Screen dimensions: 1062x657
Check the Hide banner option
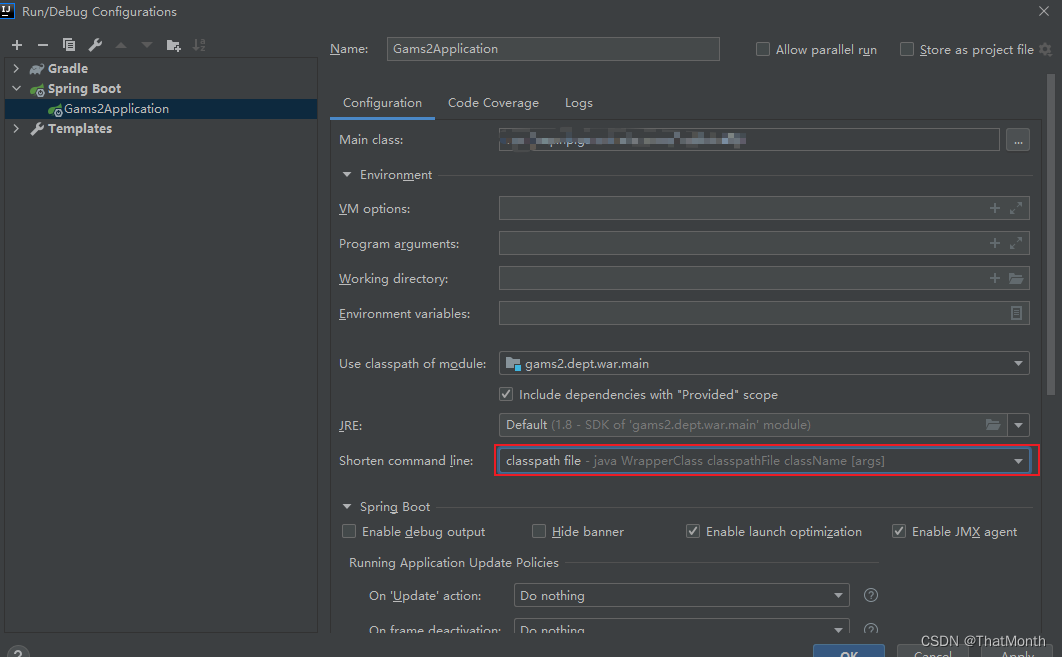539,532
